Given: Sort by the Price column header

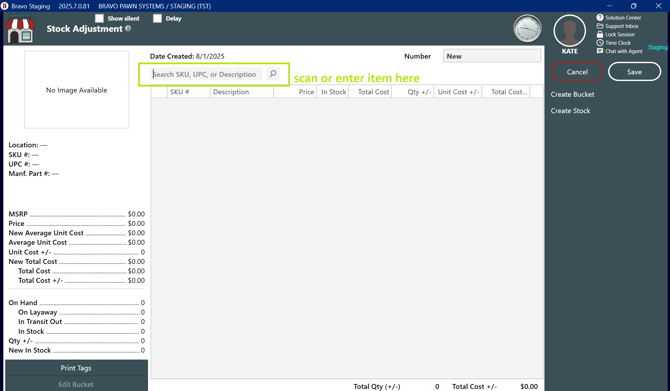Looking at the screenshot, I should tap(295, 92).
